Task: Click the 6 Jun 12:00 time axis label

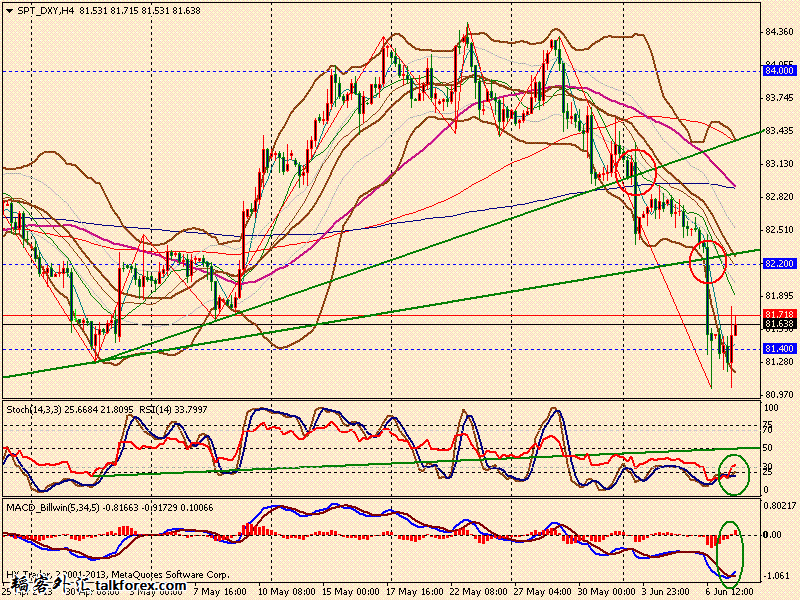Action: (x=724, y=591)
